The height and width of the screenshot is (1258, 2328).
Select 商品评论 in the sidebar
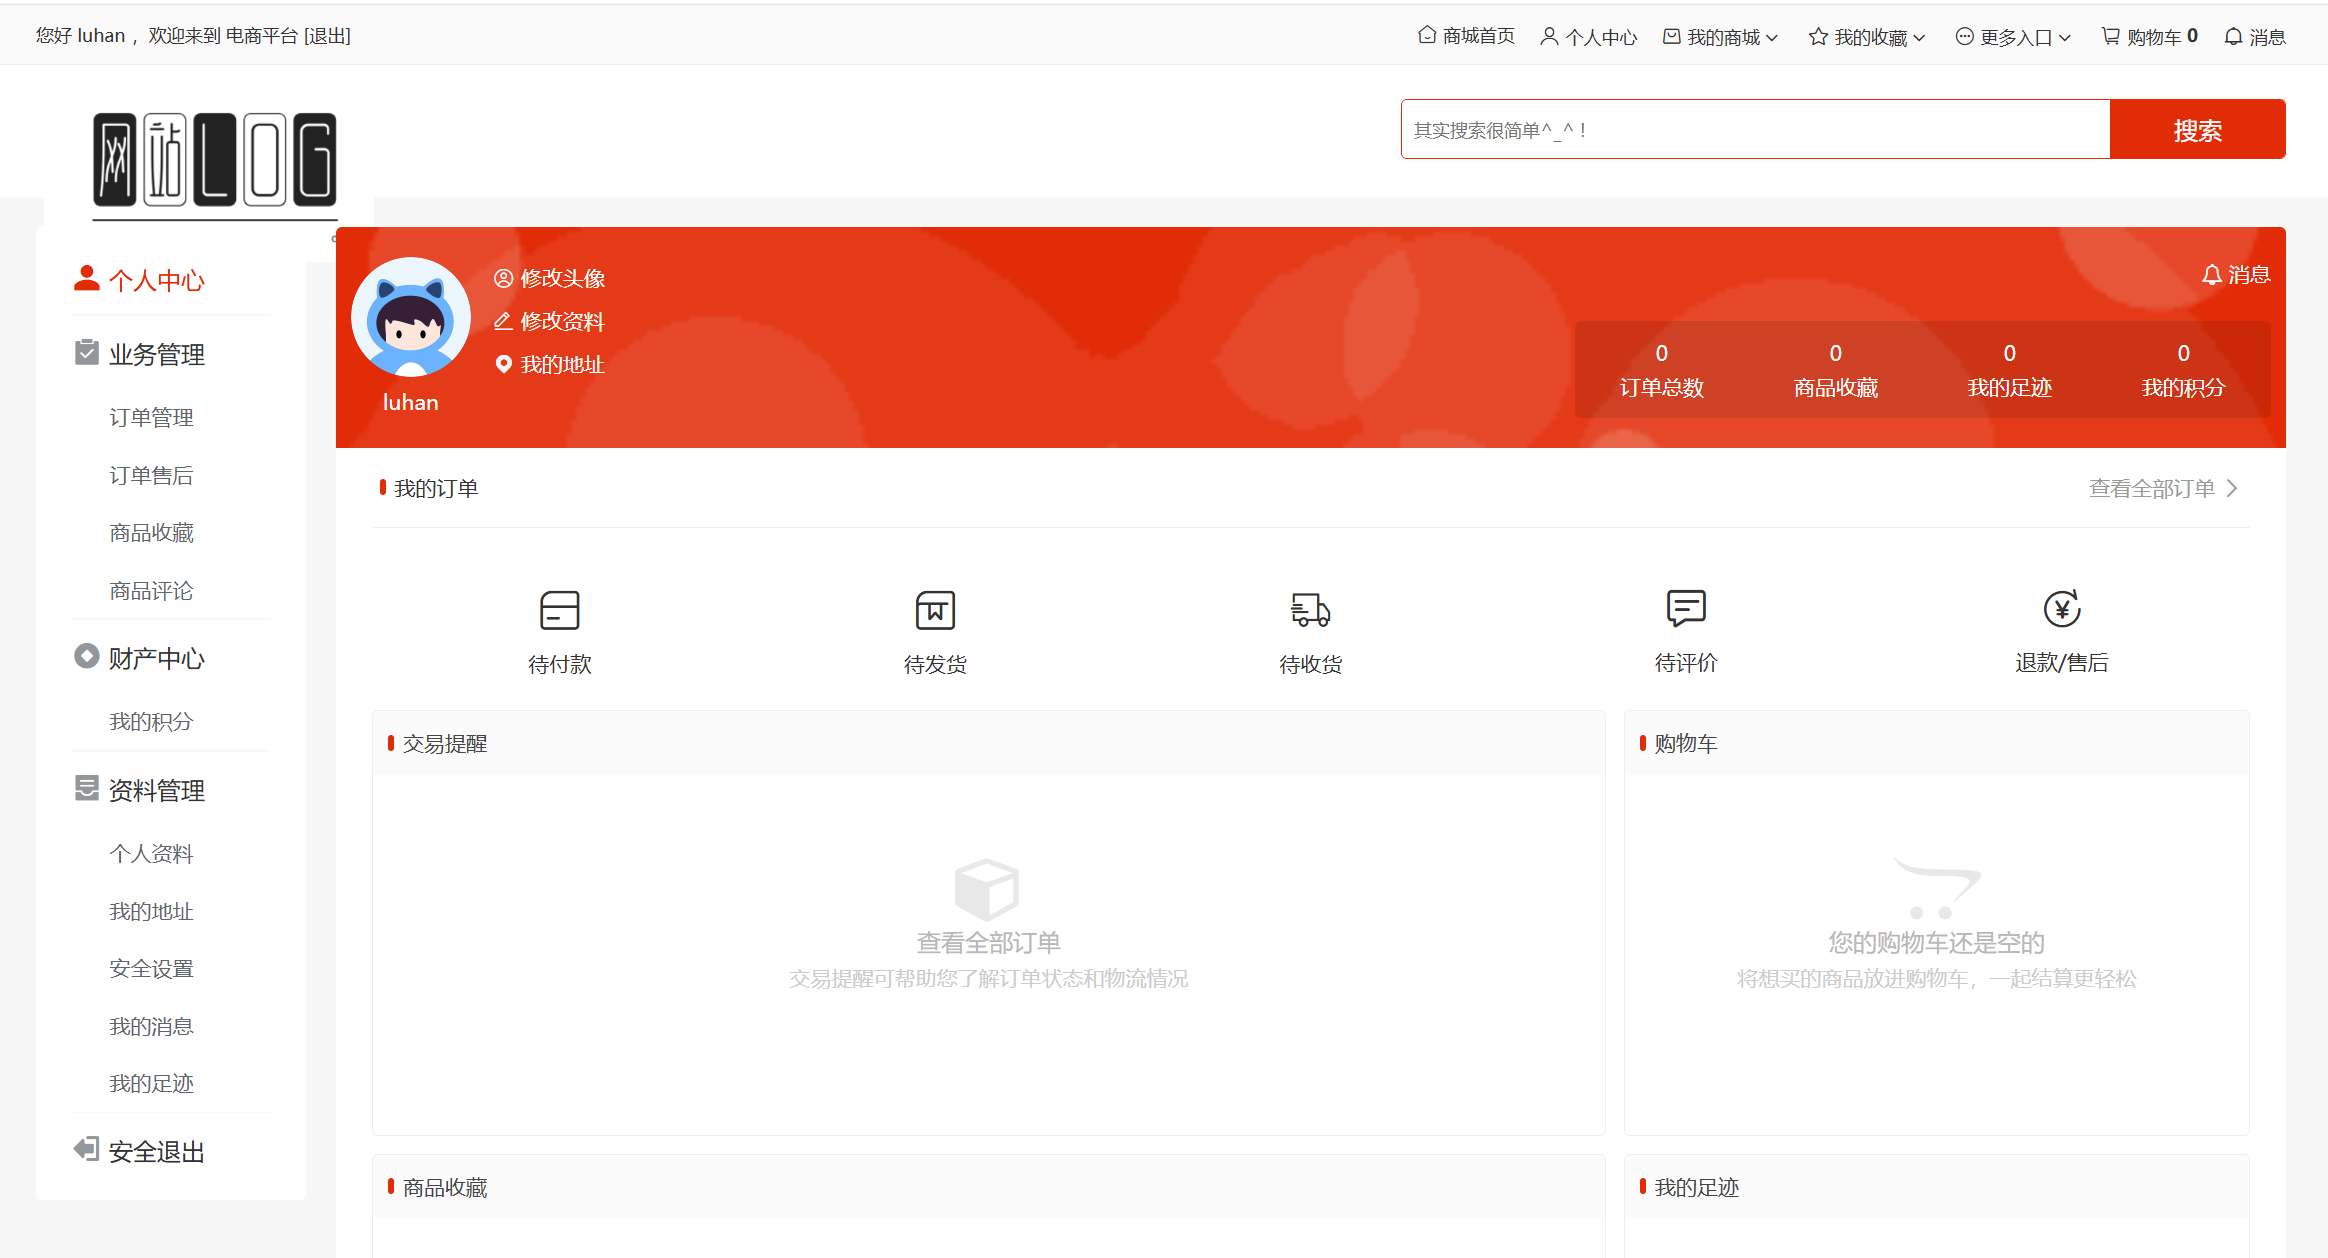[151, 591]
